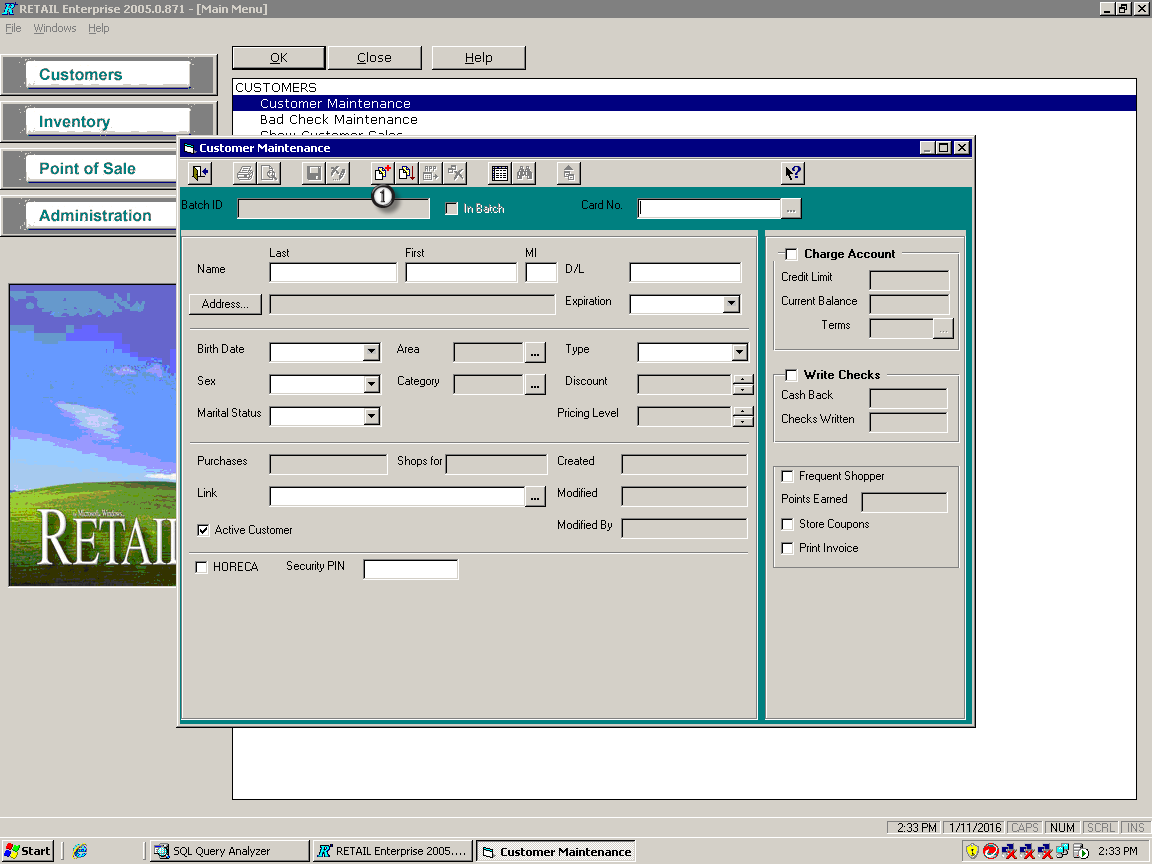Check the HORECA checkbox
The height and width of the screenshot is (864, 1152).
click(x=201, y=567)
